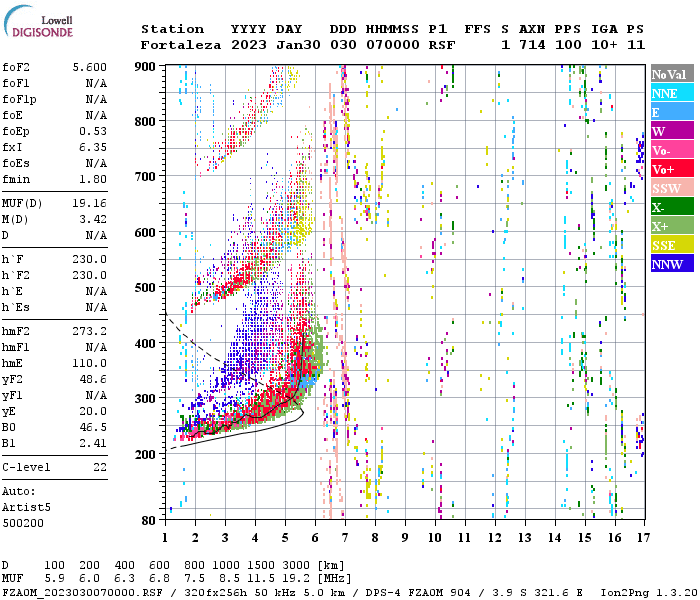Select the NNE cyan legend swatch

click(672, 93)
